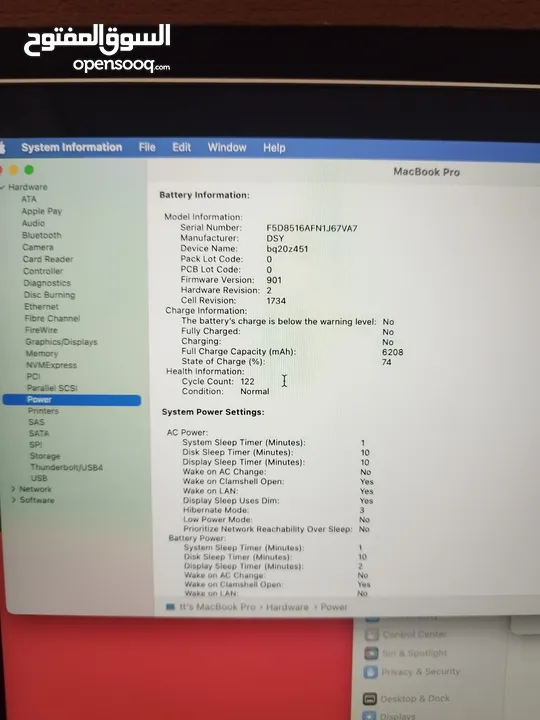Viewport: 540px width, 720px height.
Task: Expand the Network section chevron
Action: 13,489
